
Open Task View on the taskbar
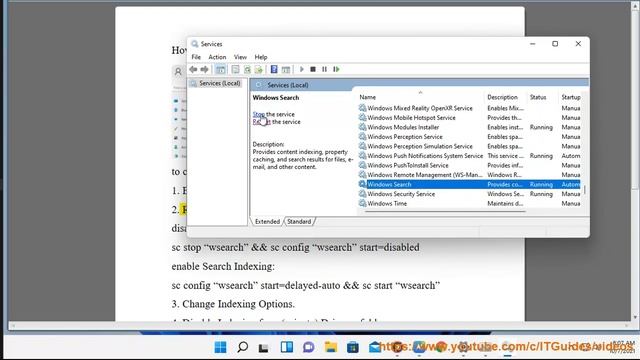pyautogui.click(x=264, y=347)
